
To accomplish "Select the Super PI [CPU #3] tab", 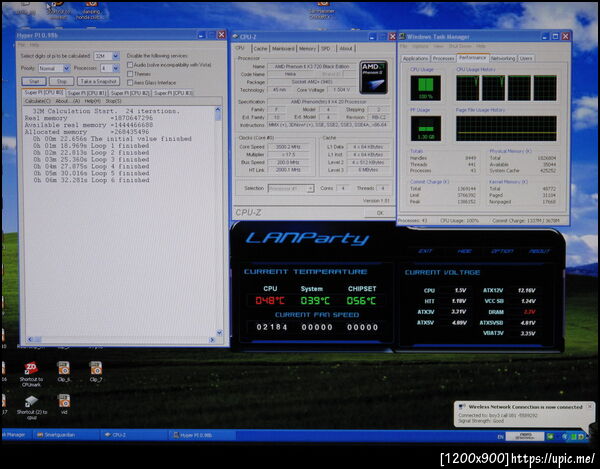I will point(173,93).
